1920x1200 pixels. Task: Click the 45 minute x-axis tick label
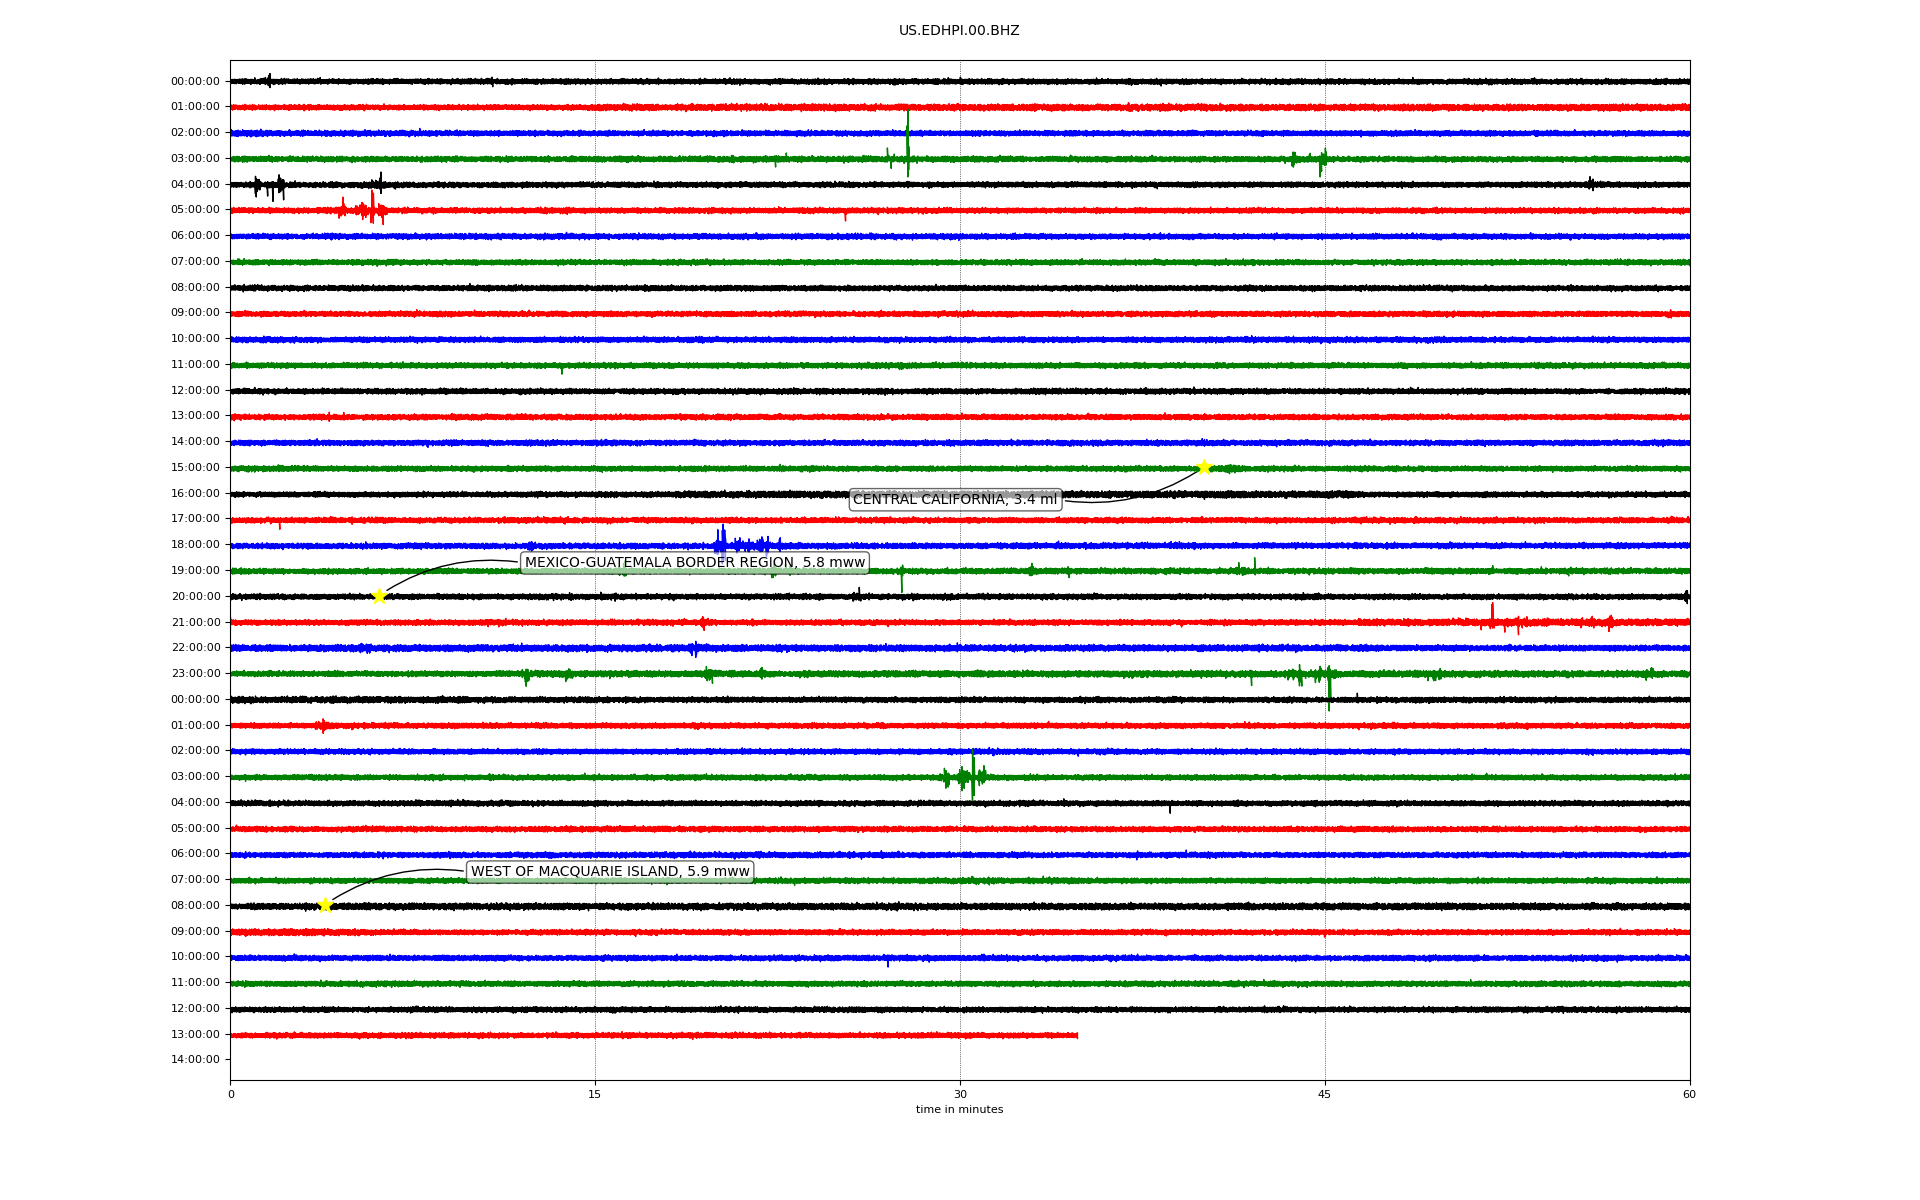(x=1324, y=1094)
